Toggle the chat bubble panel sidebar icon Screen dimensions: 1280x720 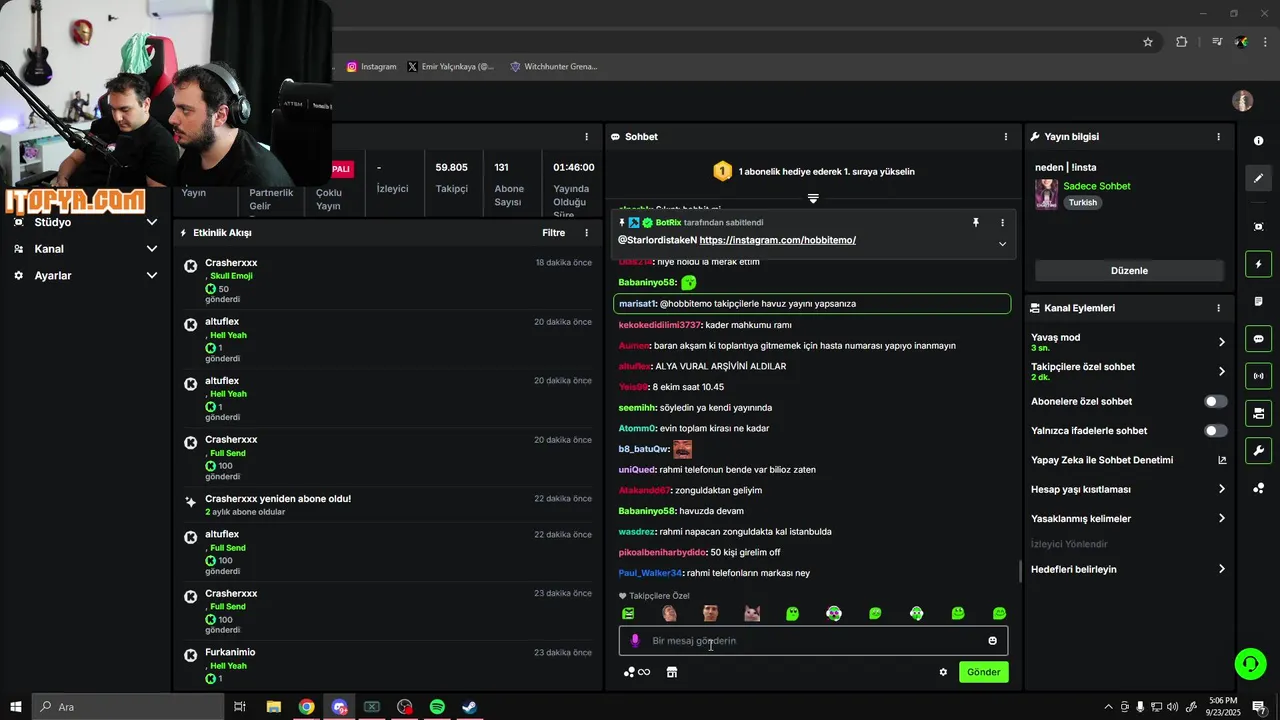1258,338
